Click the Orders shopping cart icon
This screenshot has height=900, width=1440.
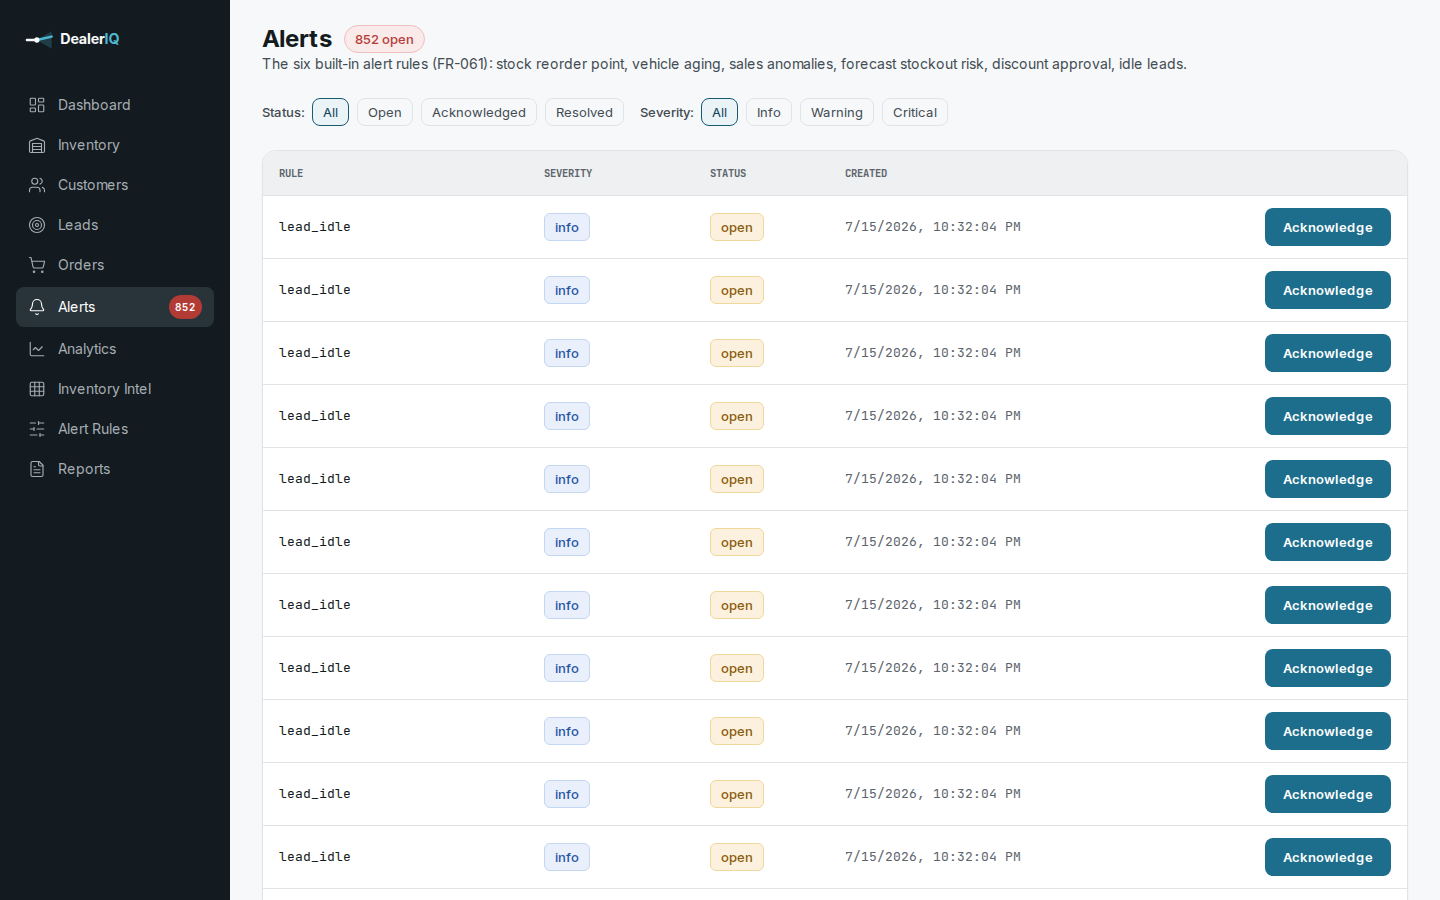pos(37,265)
